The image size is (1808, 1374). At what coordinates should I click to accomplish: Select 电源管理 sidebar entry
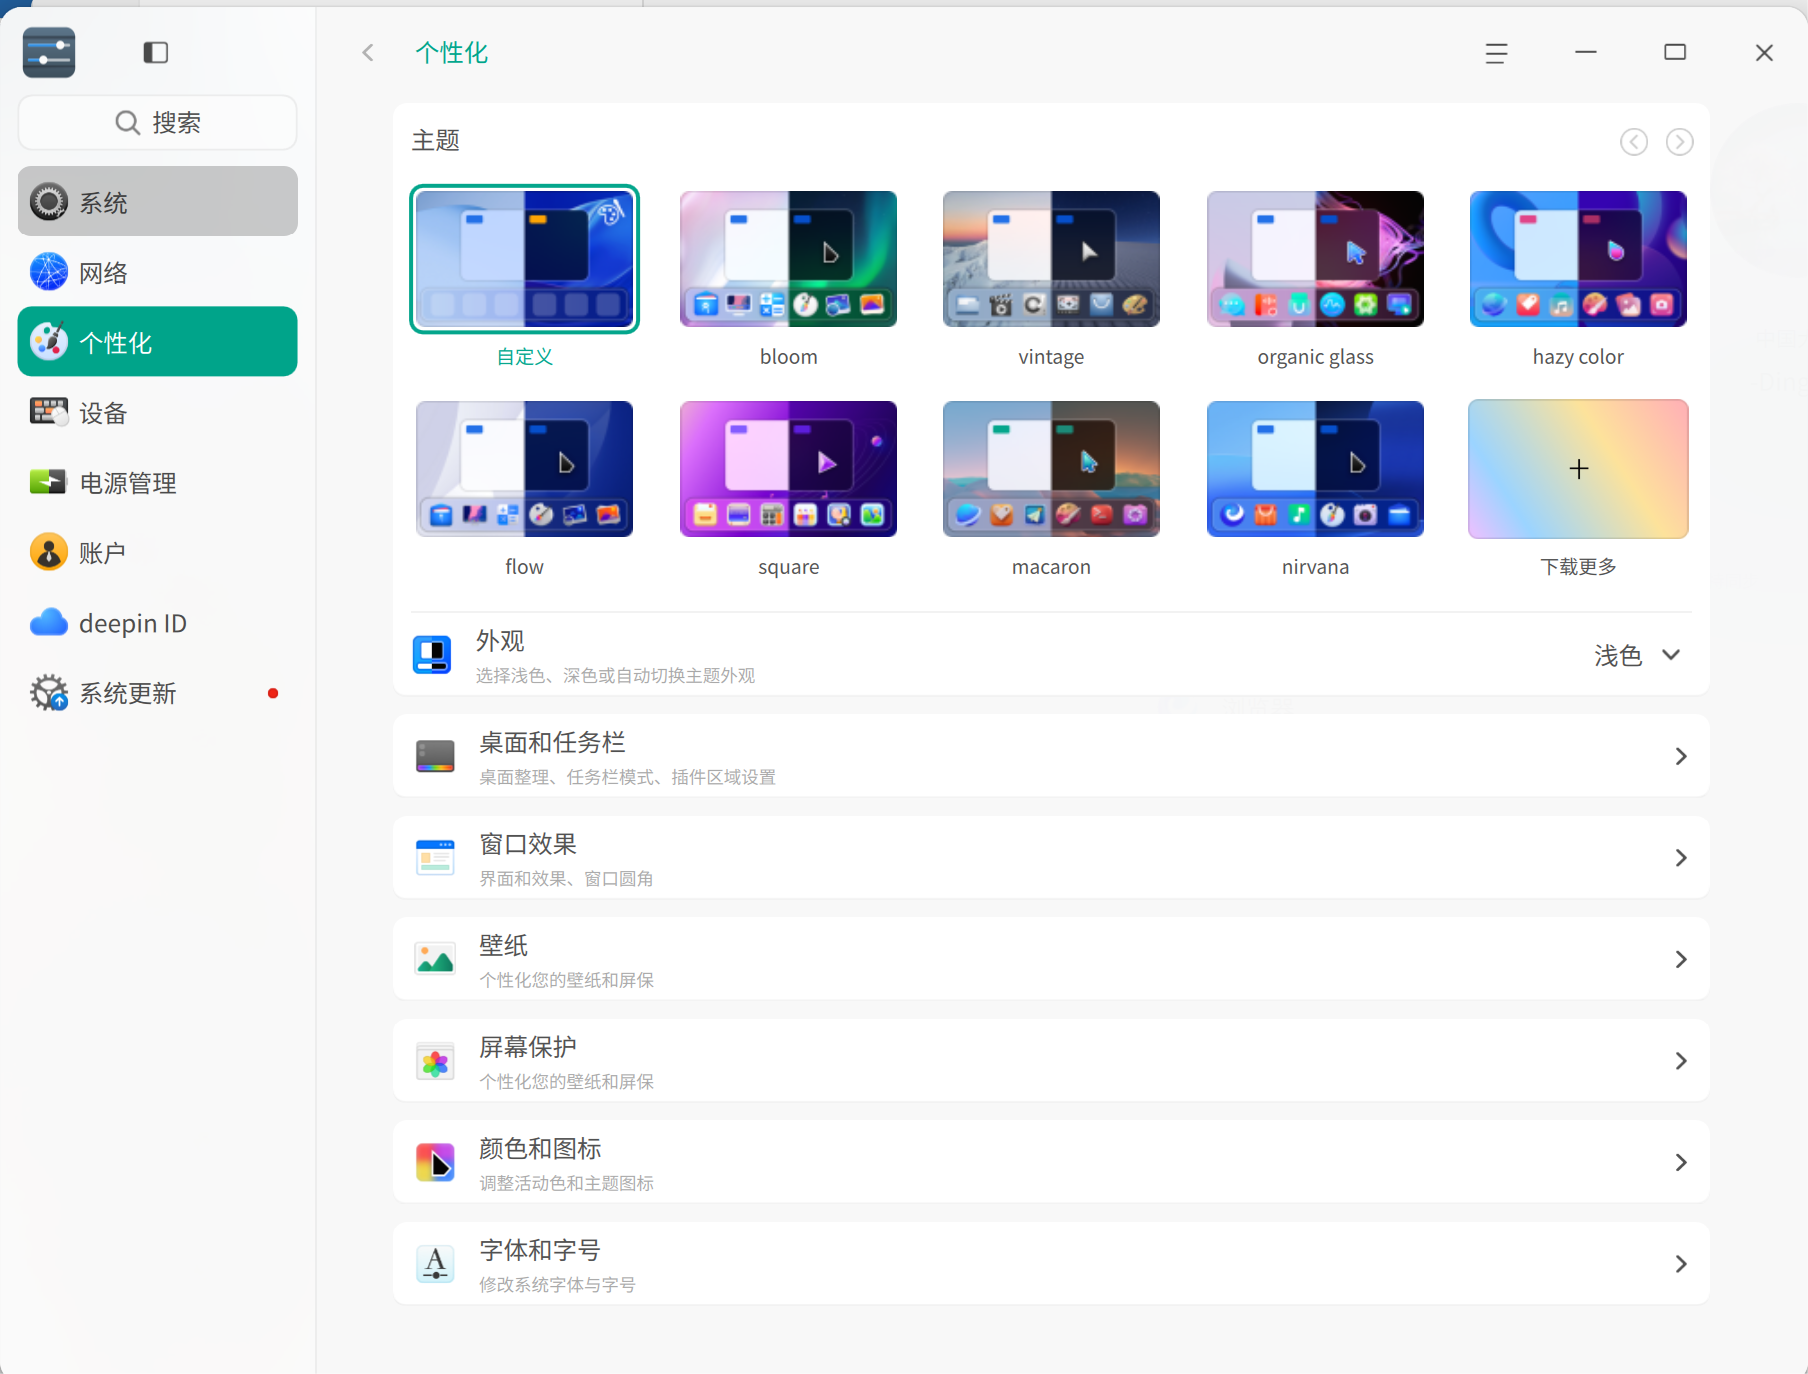158,482
